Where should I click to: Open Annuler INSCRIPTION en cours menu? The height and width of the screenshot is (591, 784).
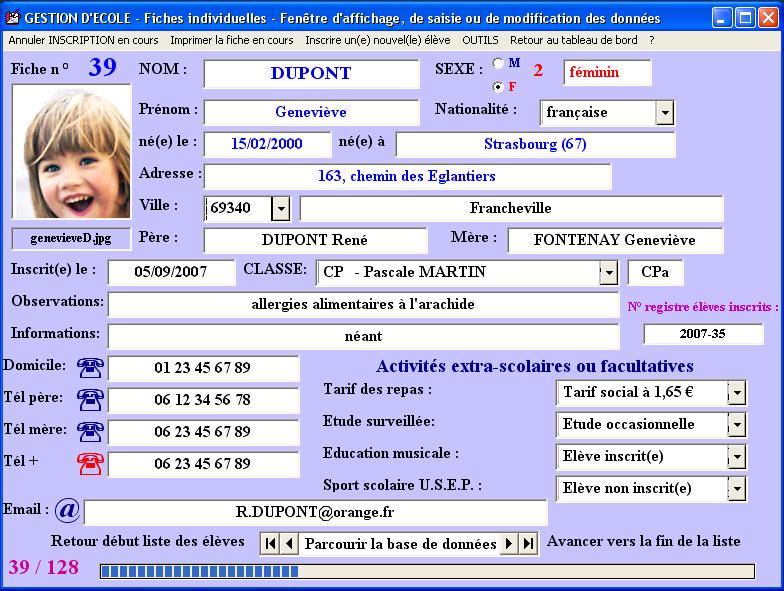coord(83,40)
